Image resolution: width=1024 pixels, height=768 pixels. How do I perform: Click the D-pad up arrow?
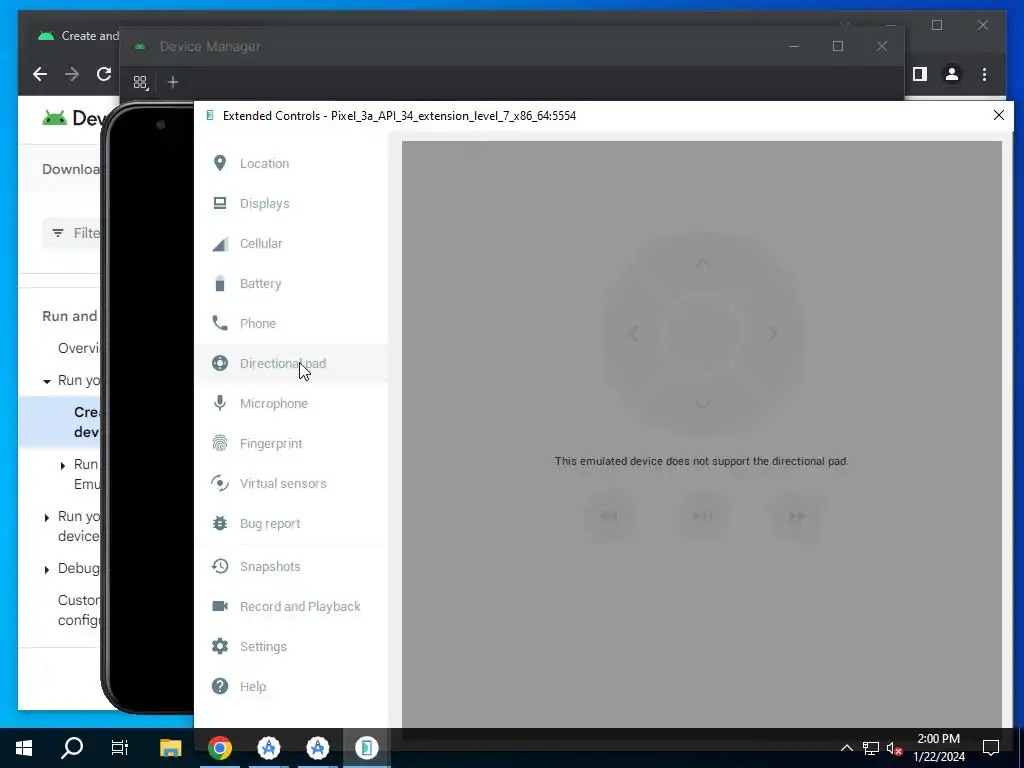point(703,264)
